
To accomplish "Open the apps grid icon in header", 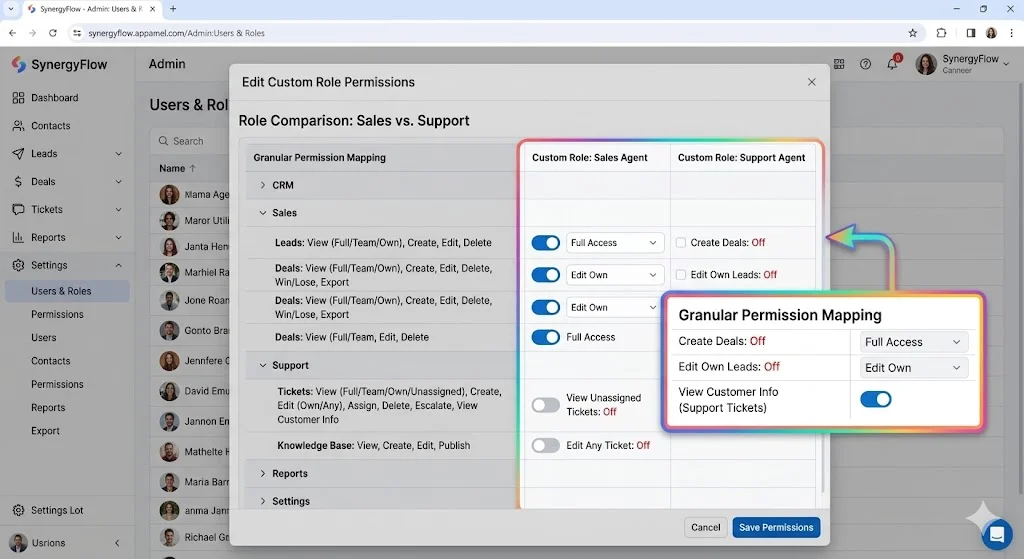I will click(x=839, y=64).
